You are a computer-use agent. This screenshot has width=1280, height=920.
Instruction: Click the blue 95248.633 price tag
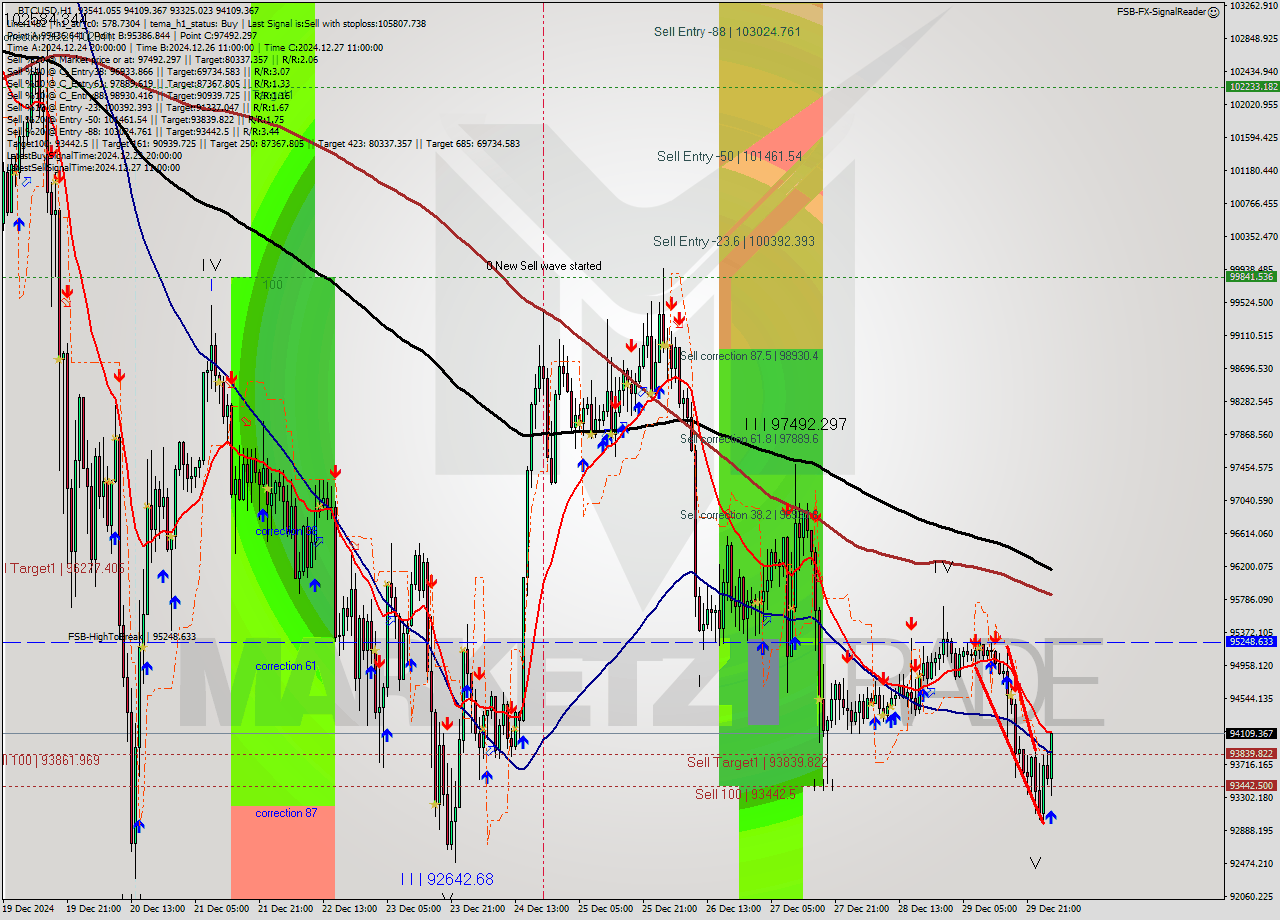coord(1252,641)
